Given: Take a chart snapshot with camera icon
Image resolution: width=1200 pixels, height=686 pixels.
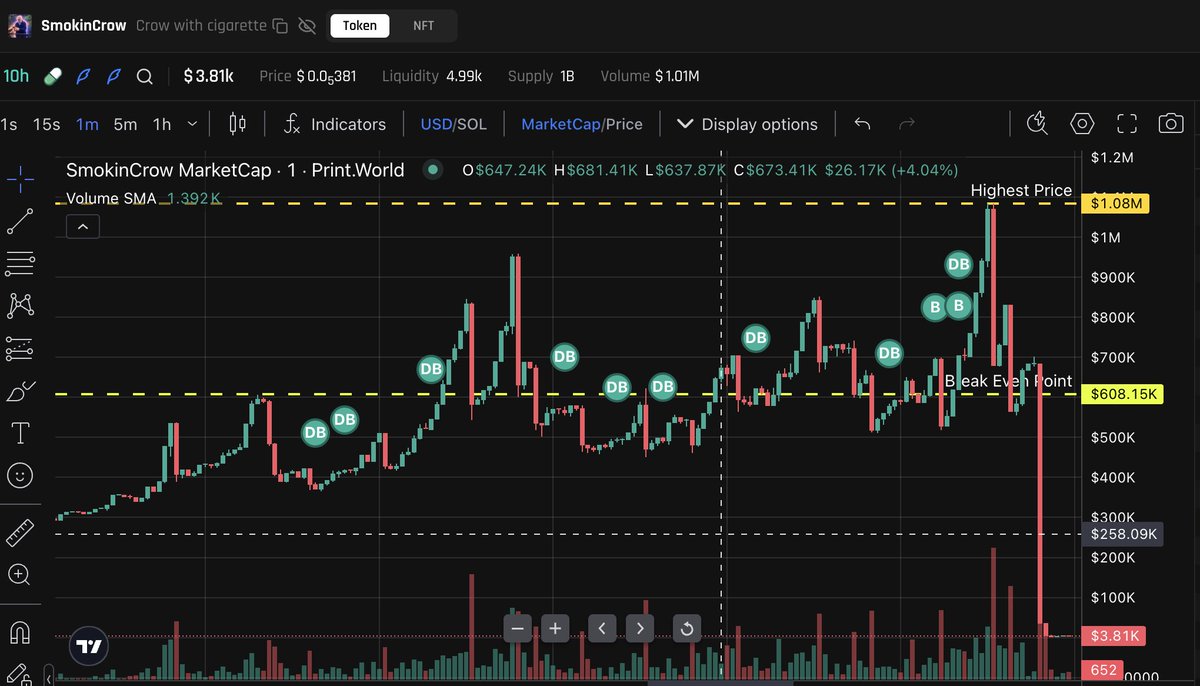Looking at the screenshot, I should (x=1171, y=124).
